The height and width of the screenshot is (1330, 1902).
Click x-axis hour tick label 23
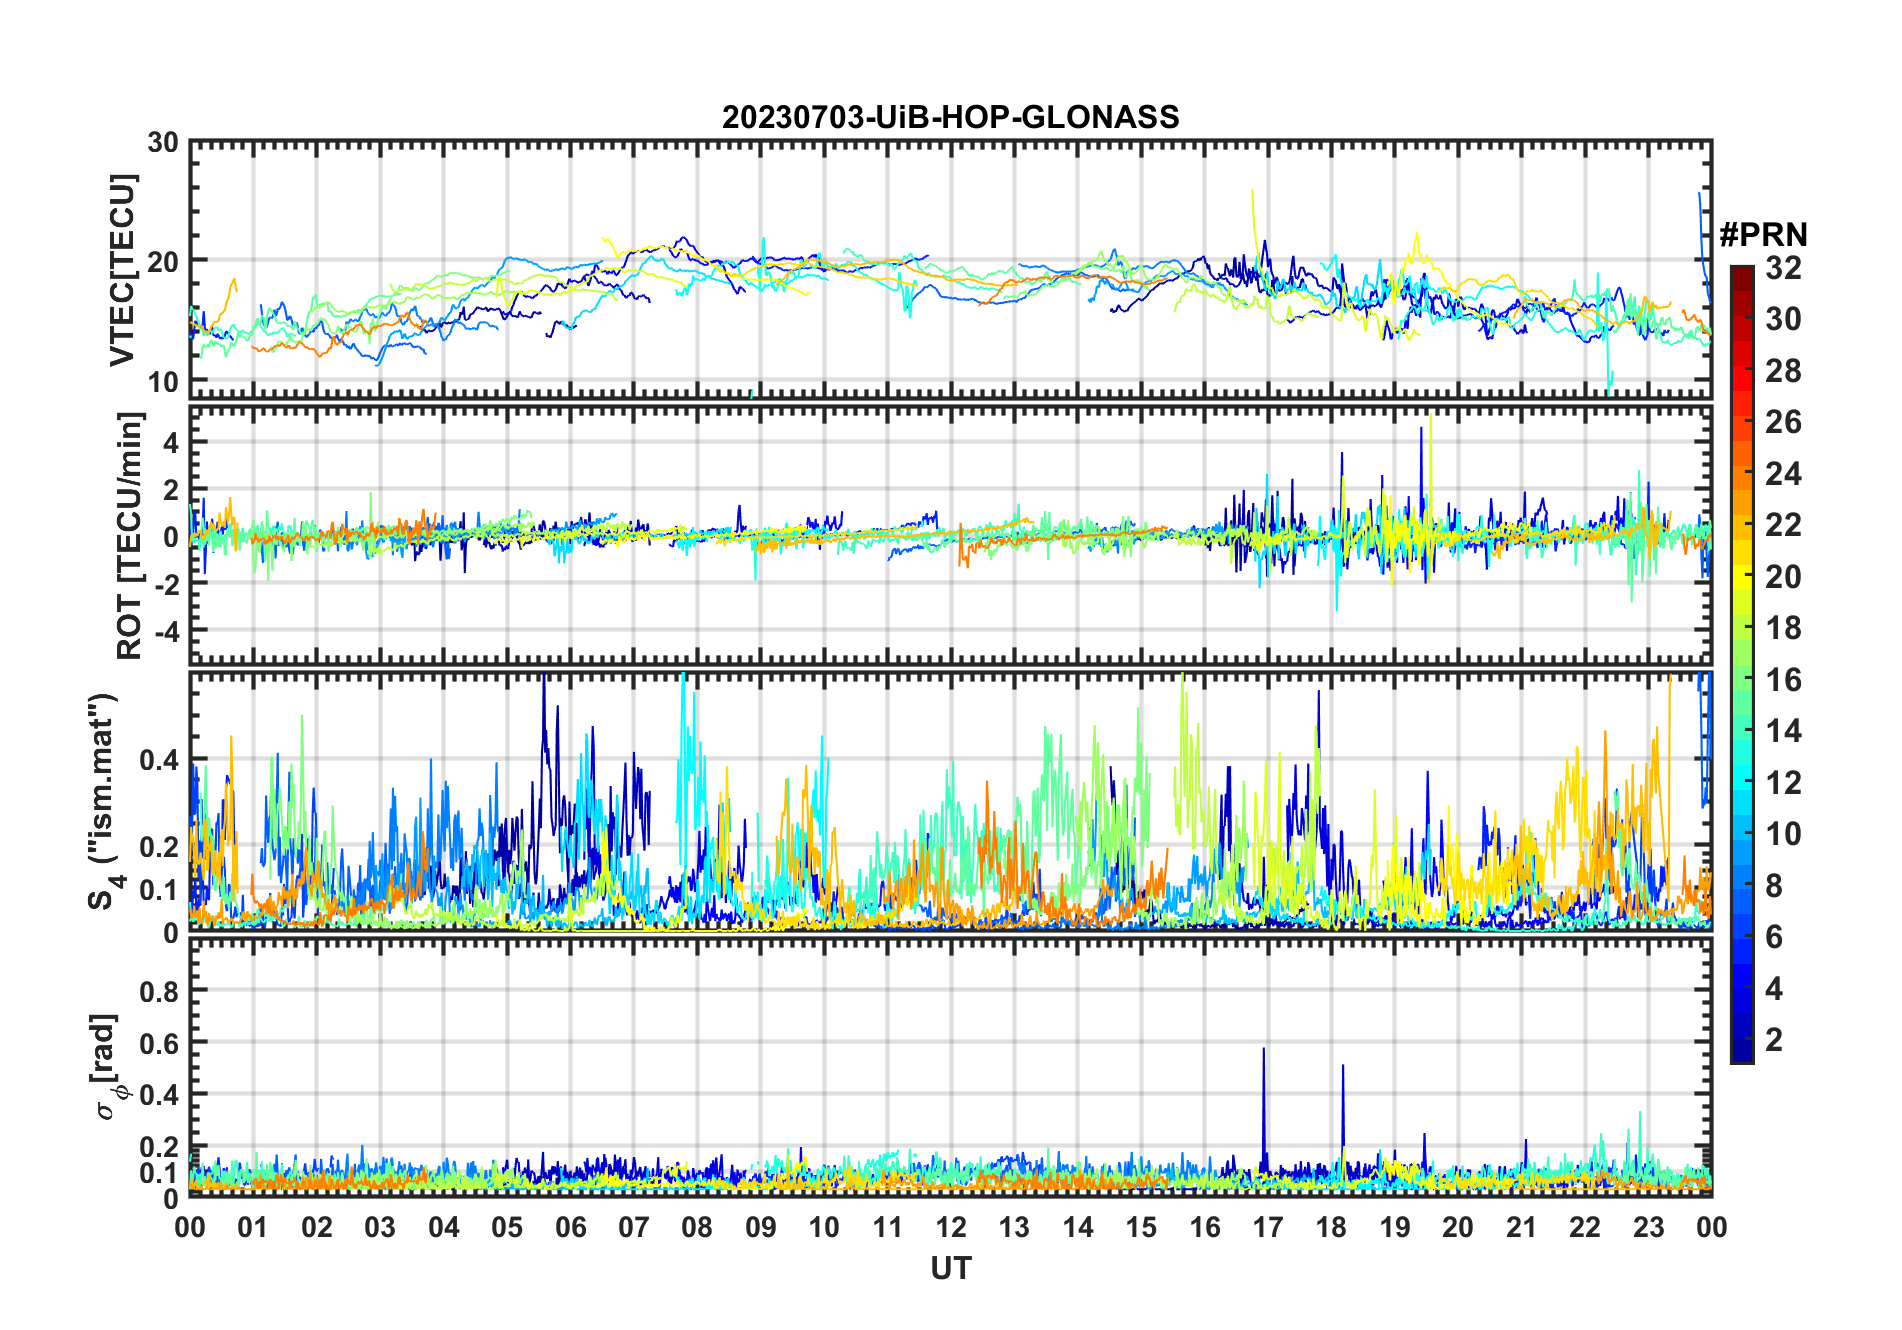click(x=1648, y=1227)
